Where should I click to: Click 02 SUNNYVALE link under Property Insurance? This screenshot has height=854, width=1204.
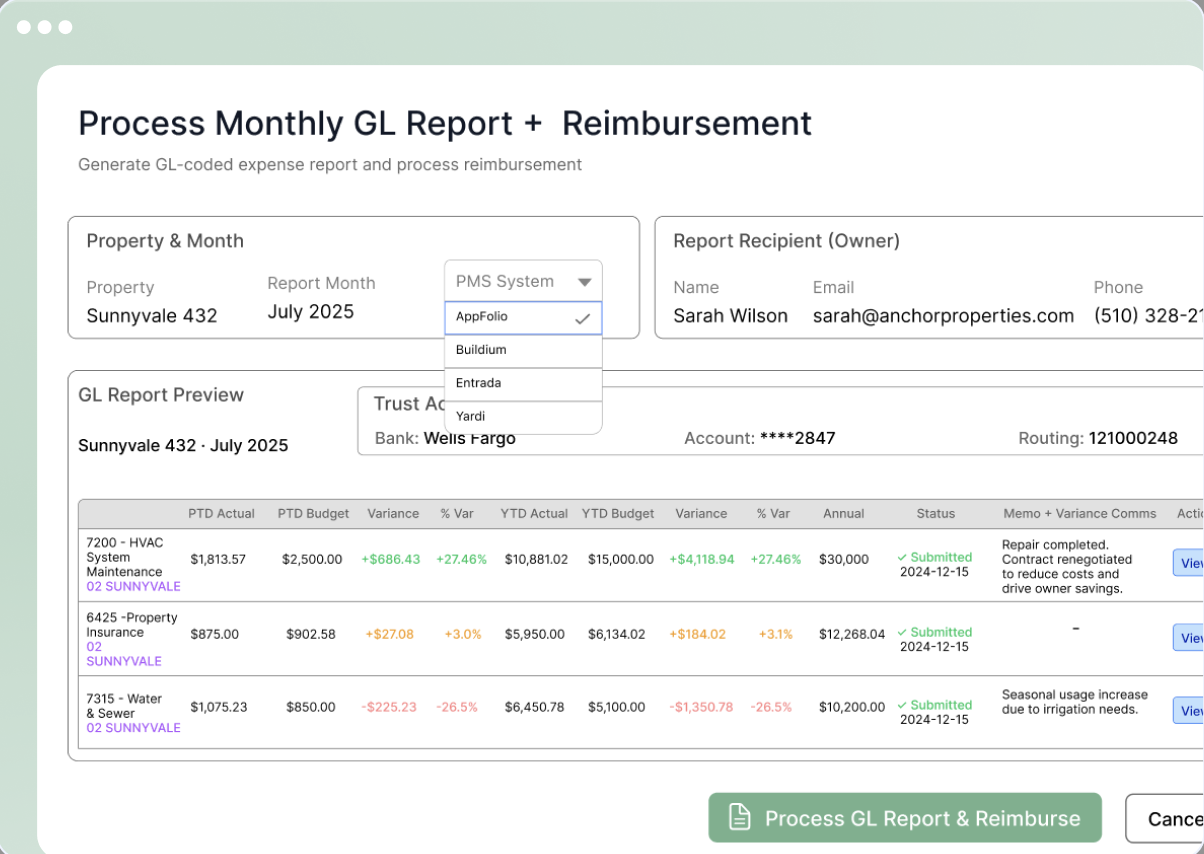pos(124,654)
